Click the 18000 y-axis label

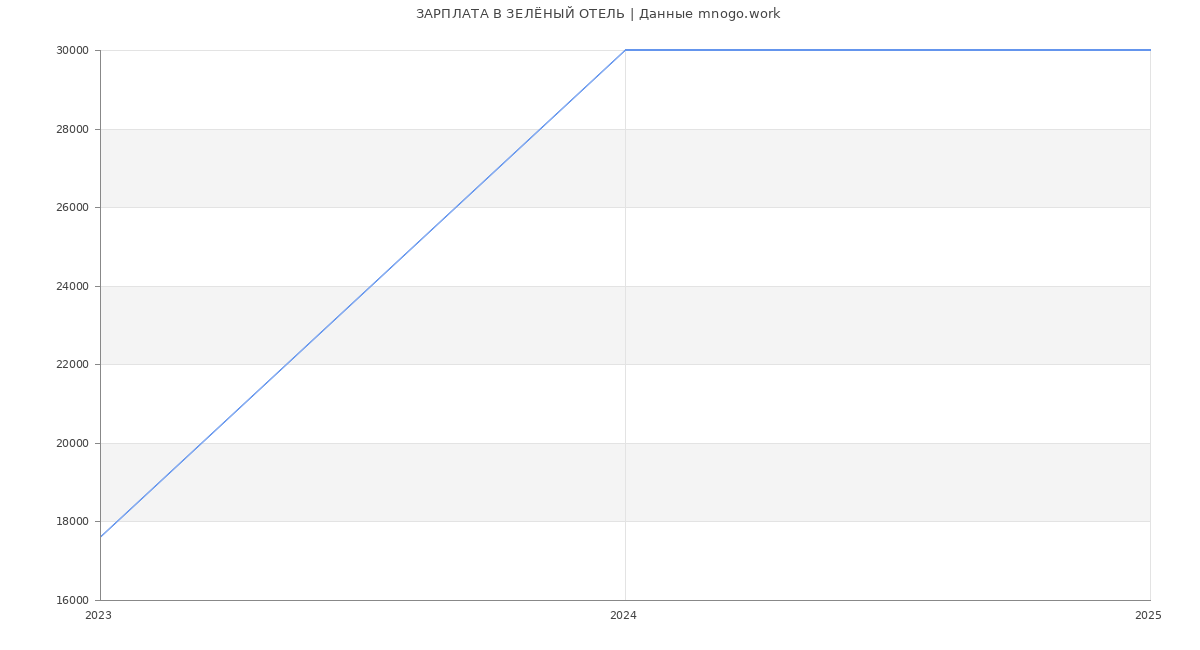72,522
